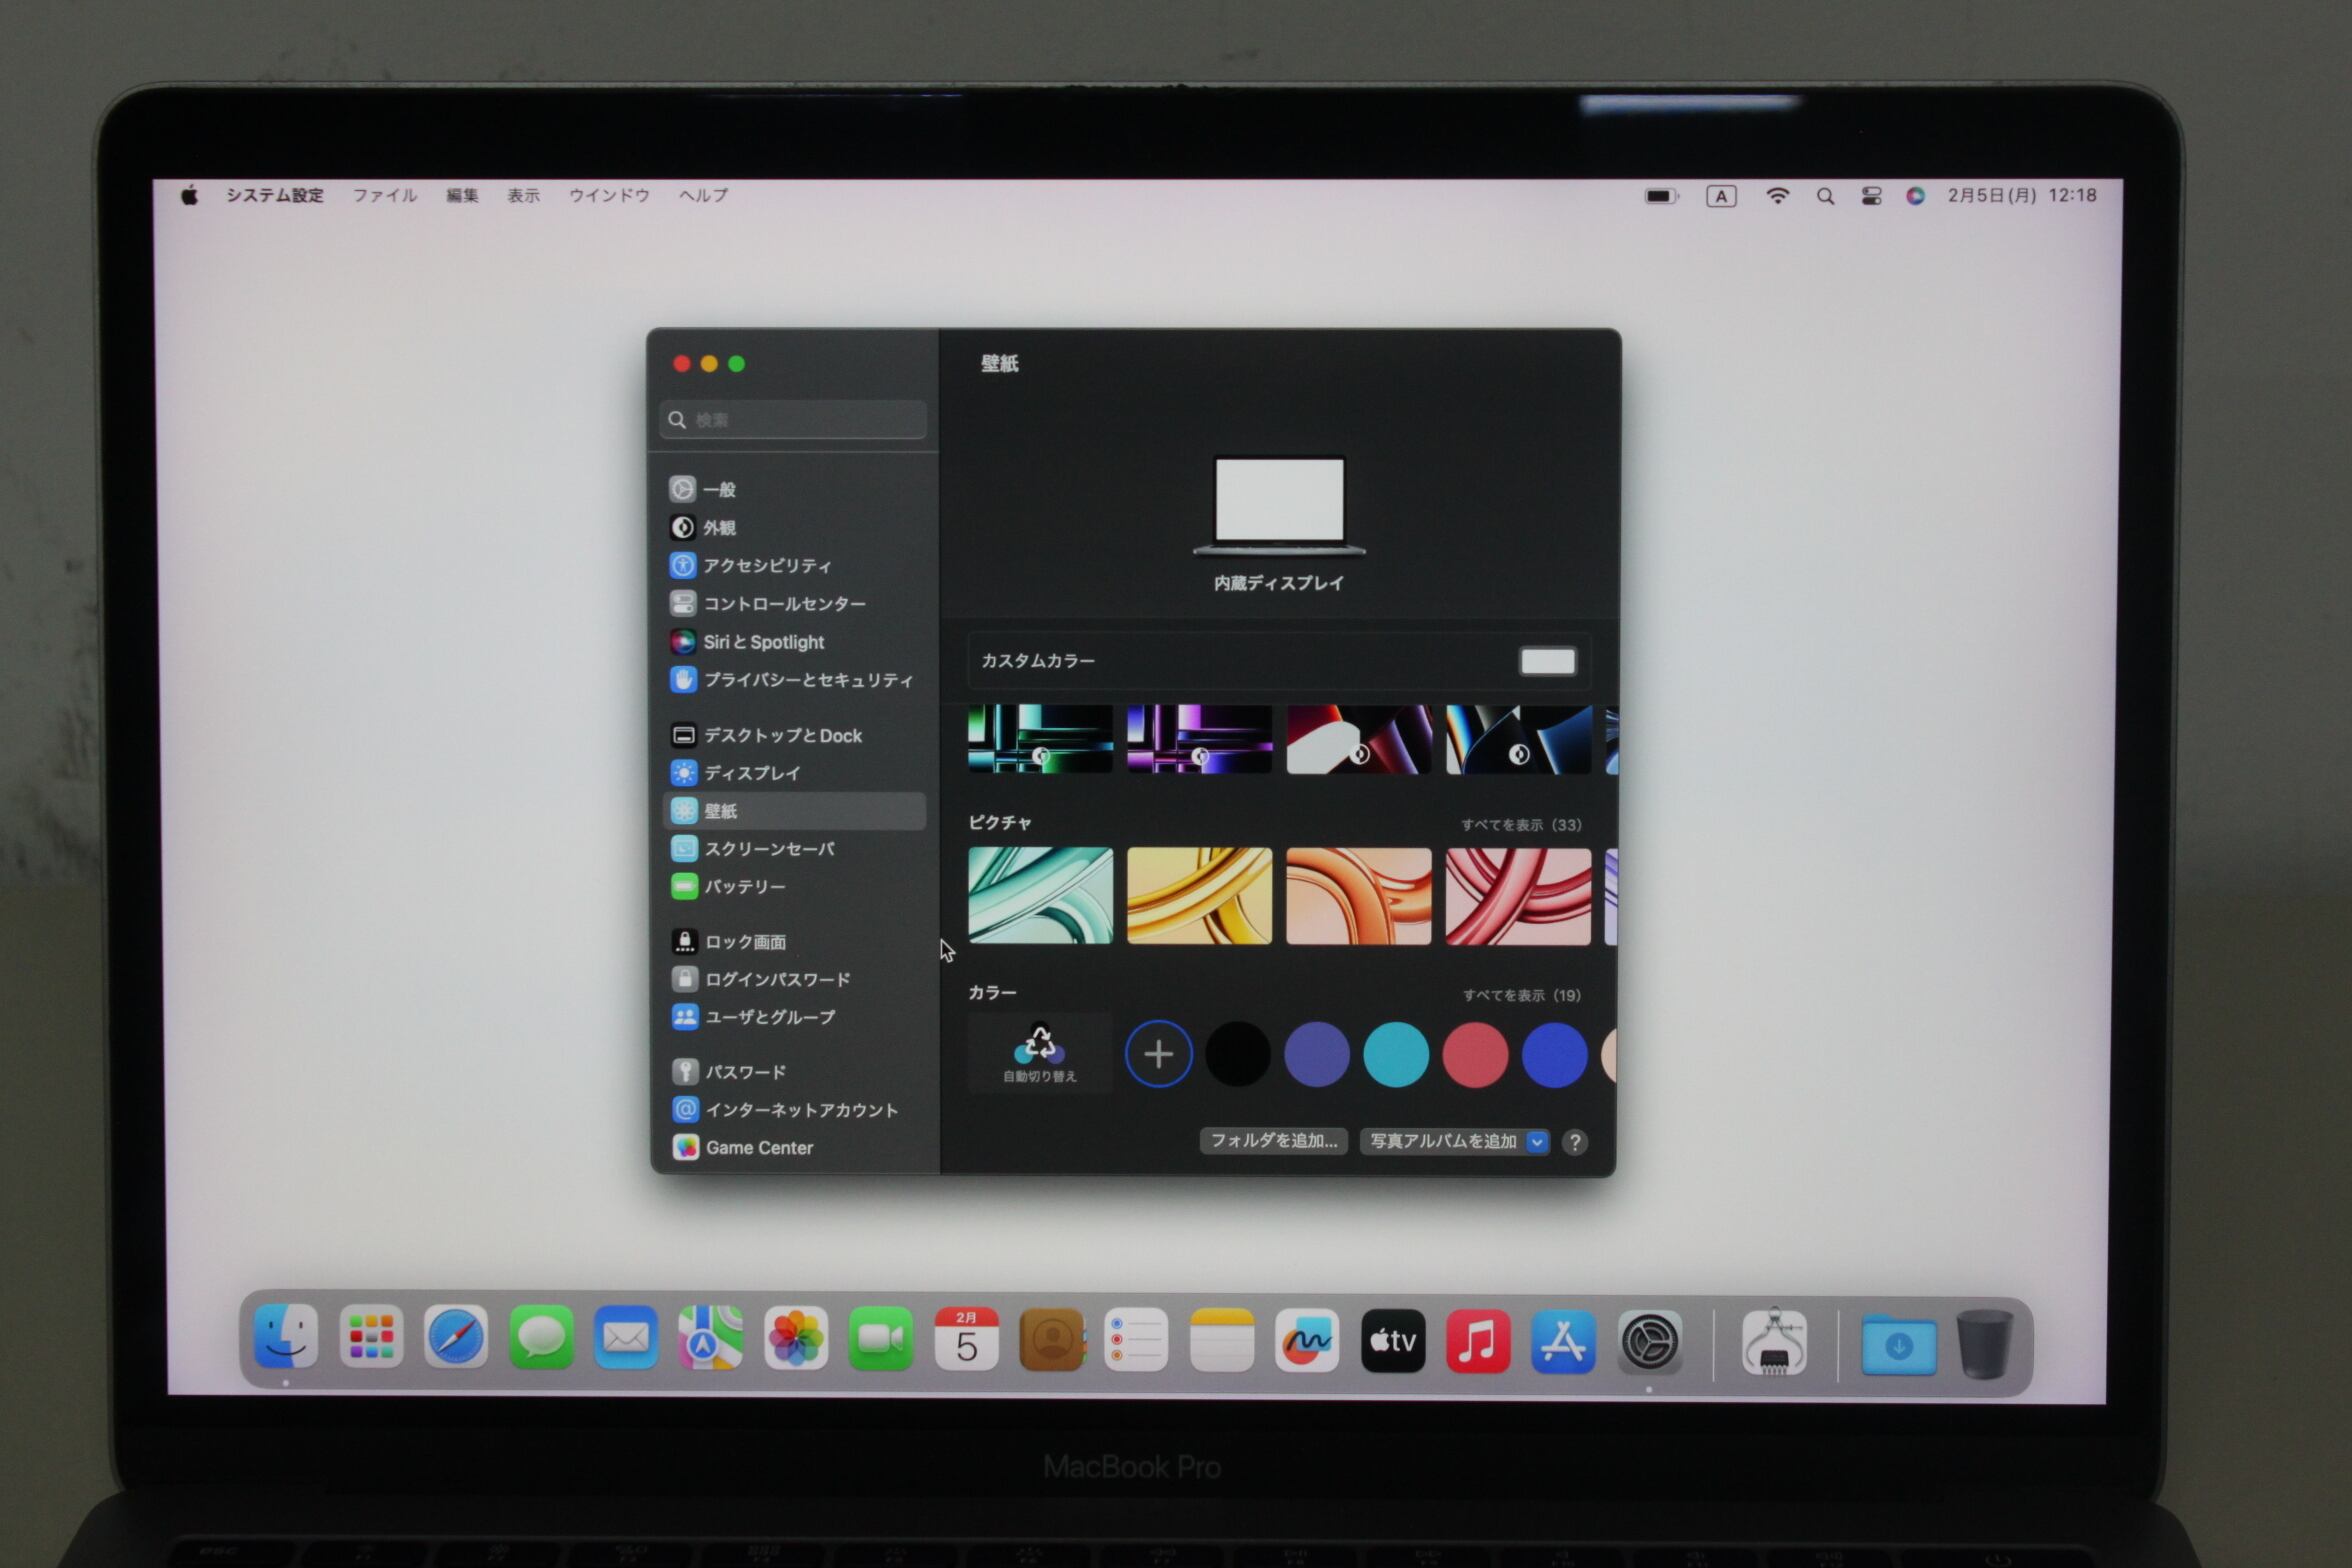2352x1568 pixels.
Task: Select 自動切り替え color shuffle option
Action: 1039,1053
